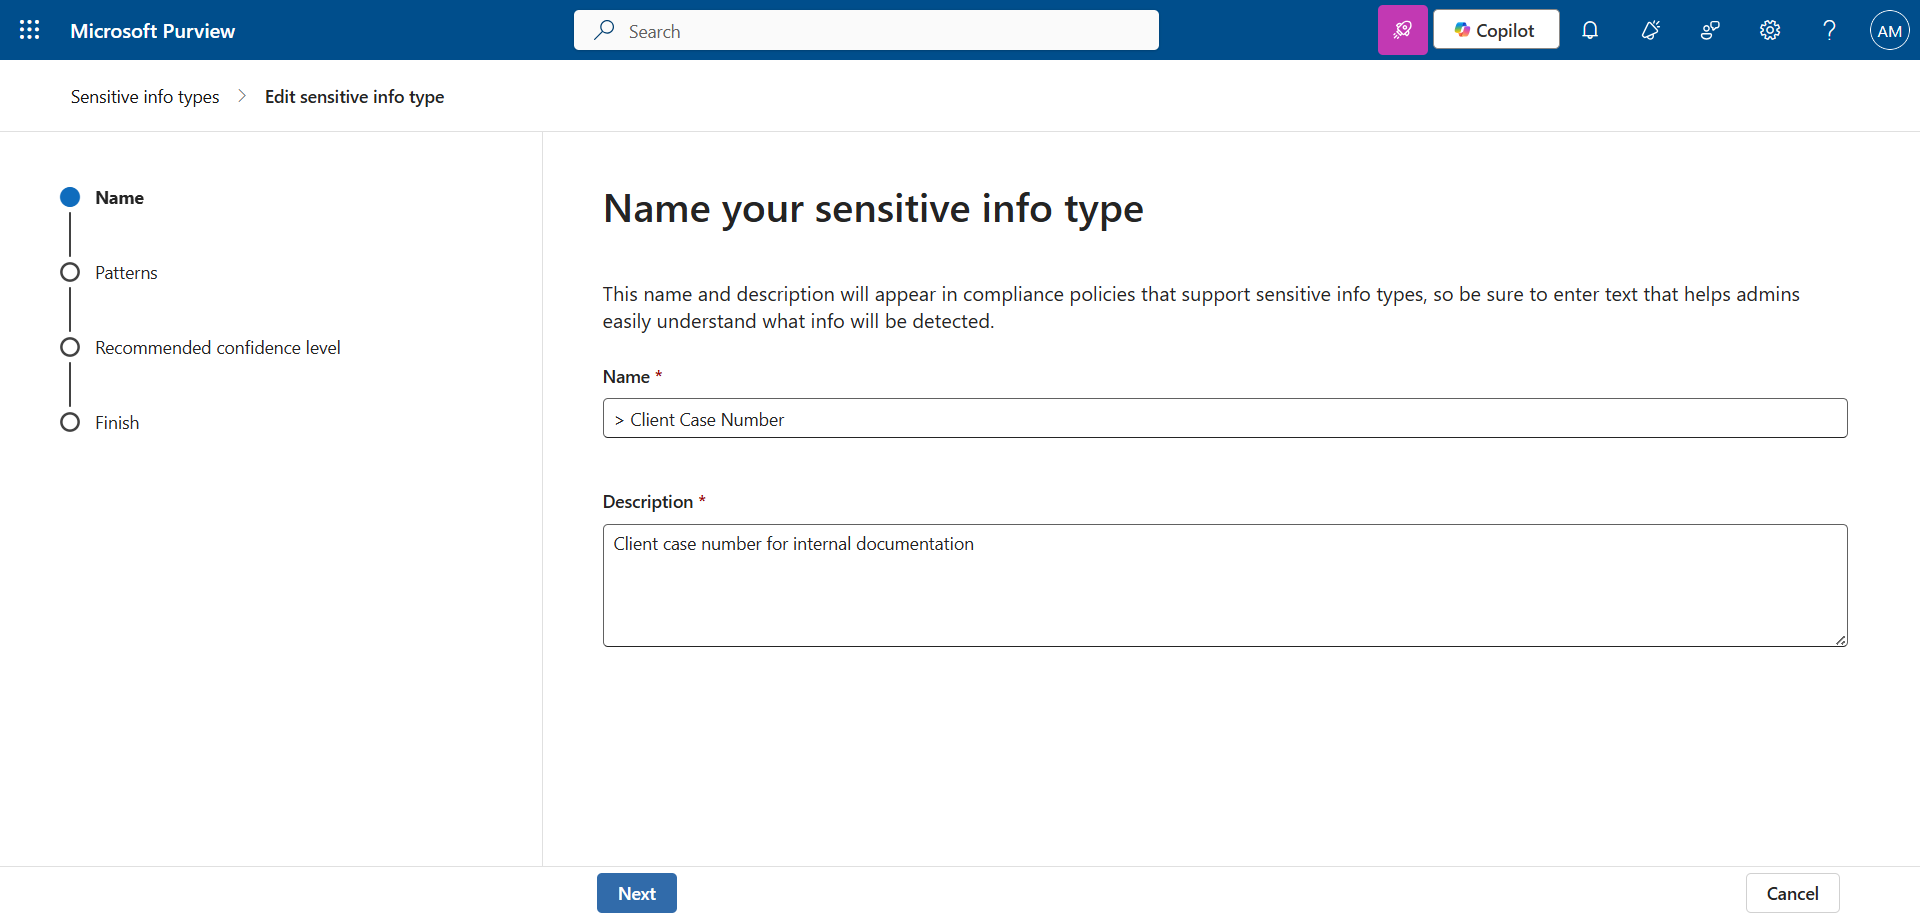Open the AM account avatar menu
The height and width of the screenshot is (919, 1920).
pos(1889,30)
